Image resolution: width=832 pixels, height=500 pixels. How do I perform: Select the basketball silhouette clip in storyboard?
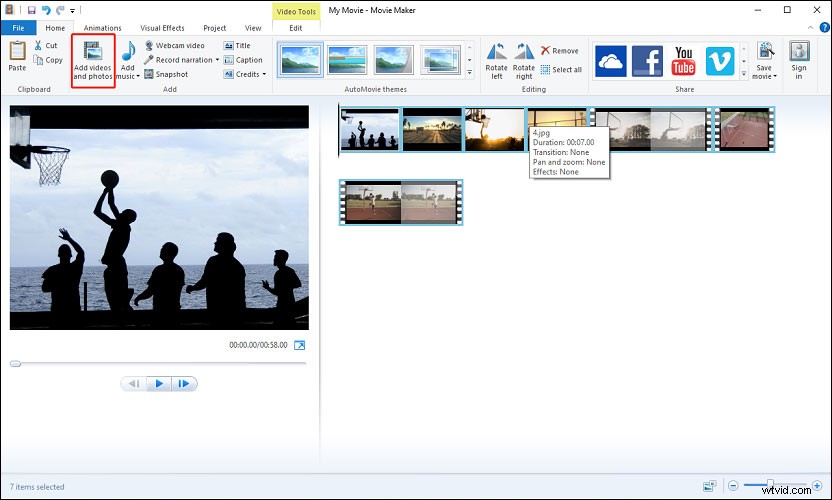click(x=370, y=129)
